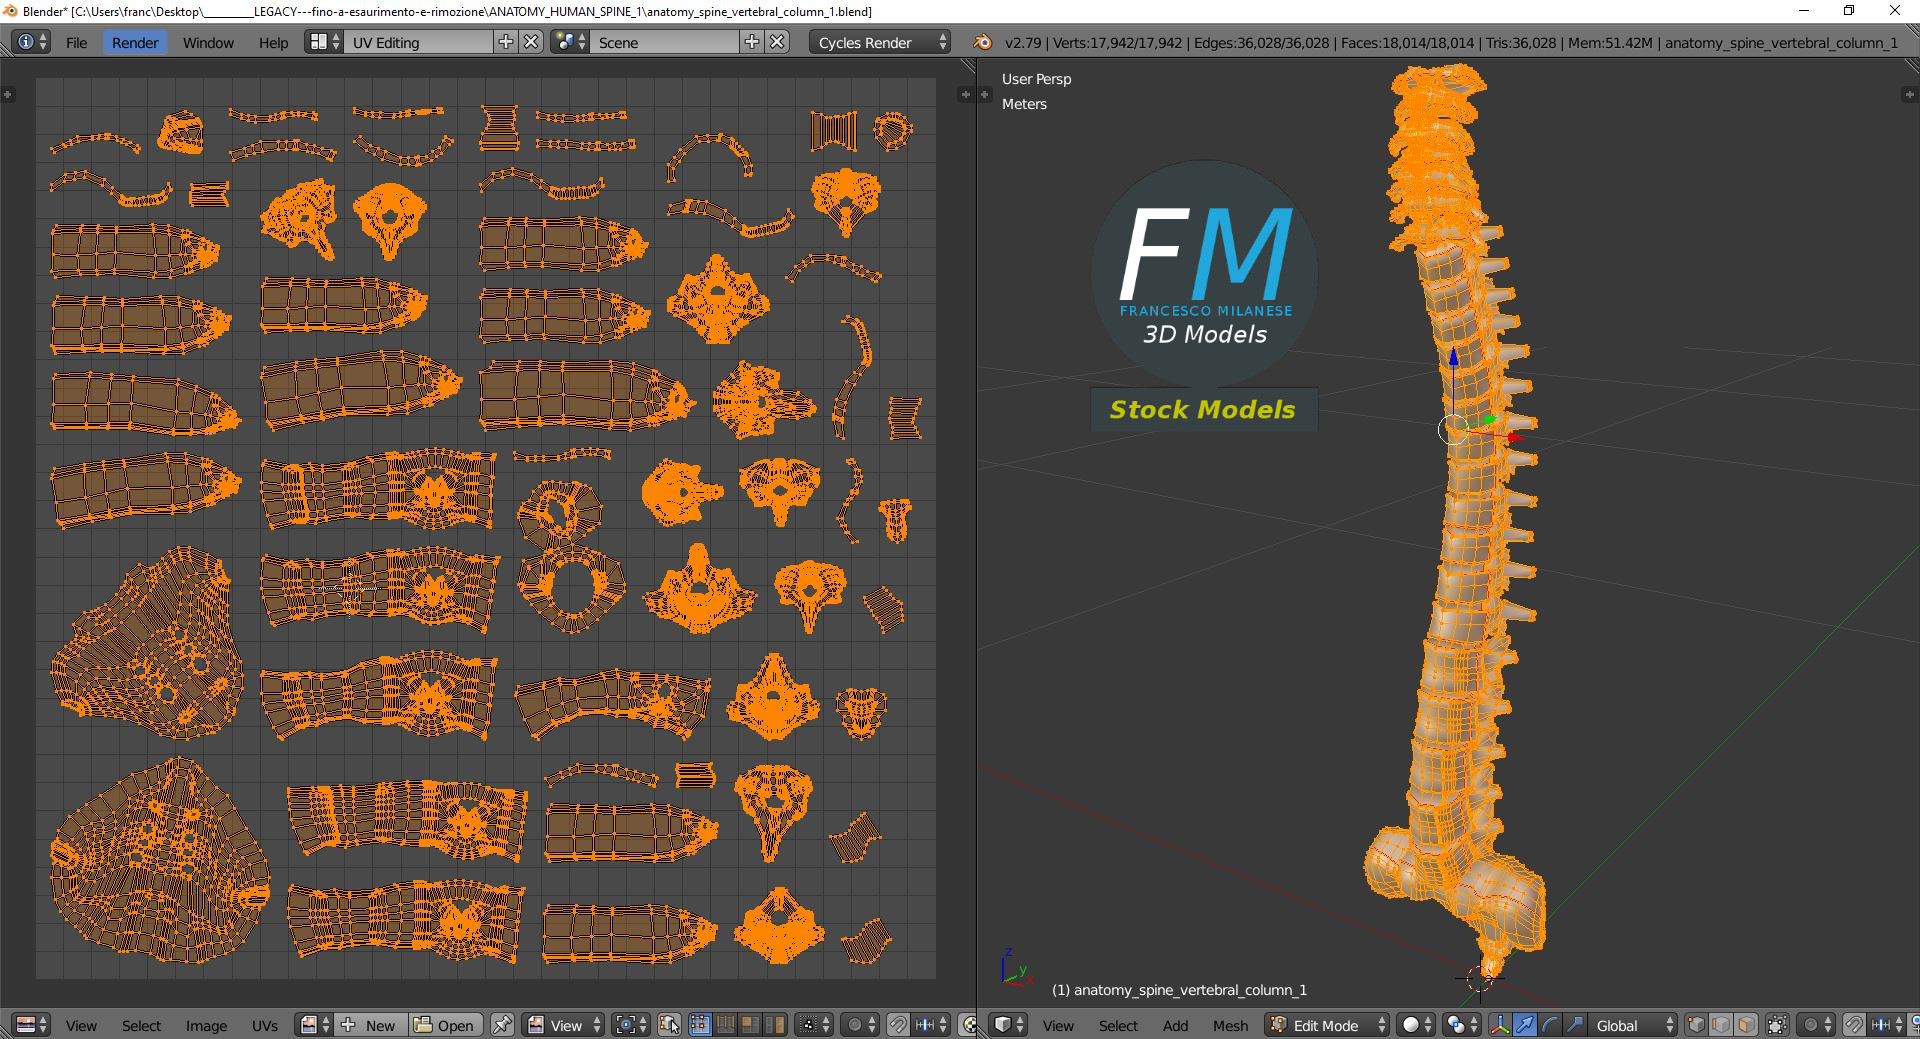Toggle limit selection to visible

point(1778,1025)
